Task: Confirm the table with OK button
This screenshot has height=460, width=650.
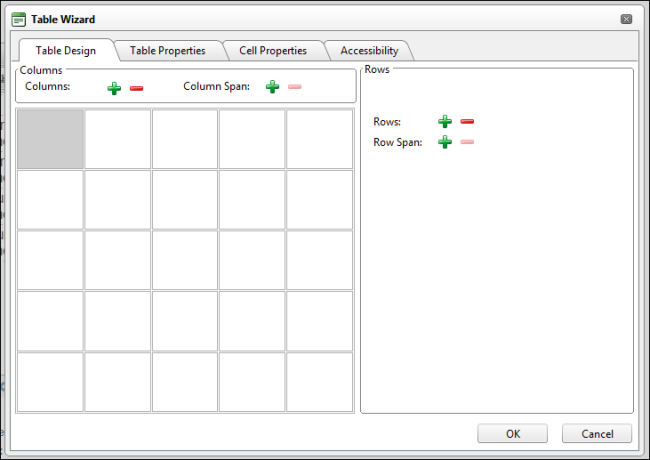Action: (x=512, y=434)
